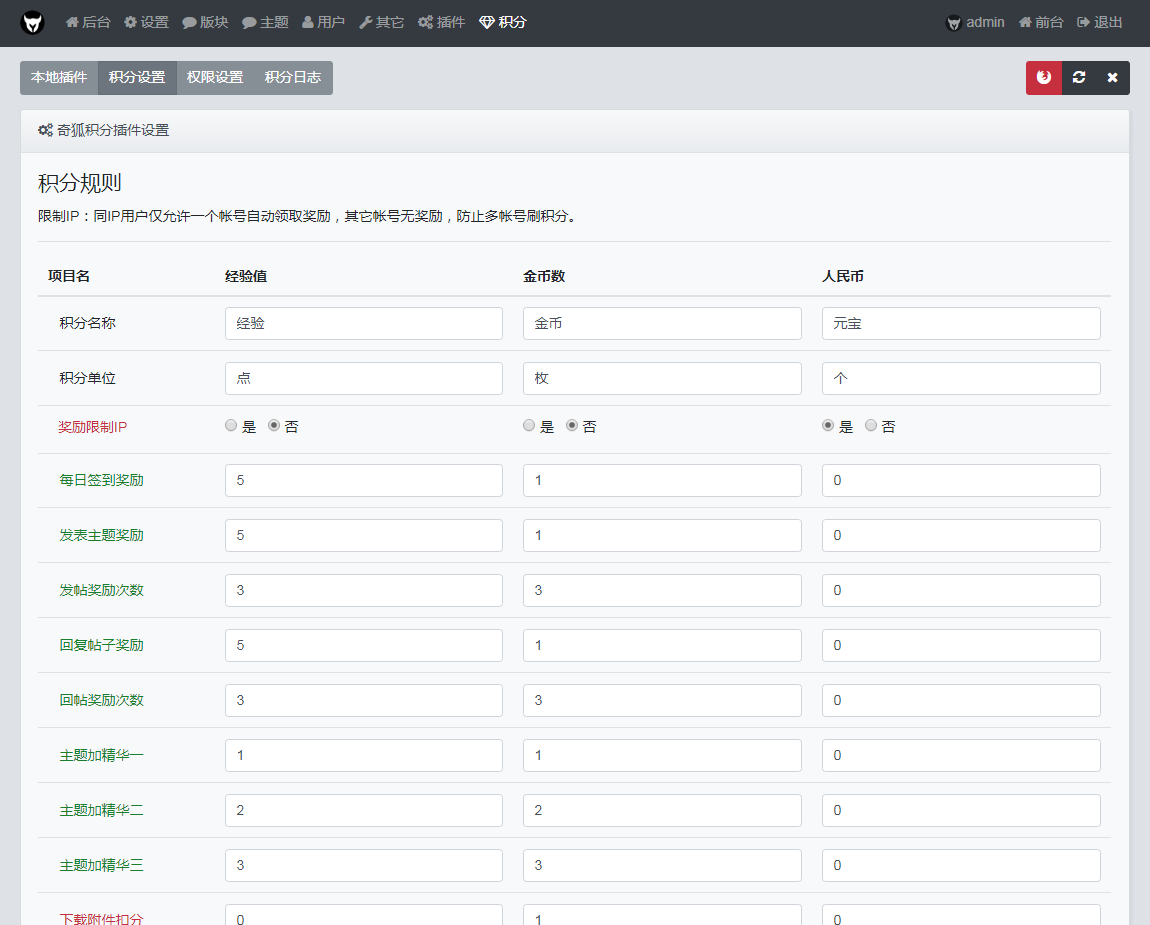Viewport: 1150px width, 925px height.
Task: Switch to 积分日志 tab
Action: [x=293, y=78]
